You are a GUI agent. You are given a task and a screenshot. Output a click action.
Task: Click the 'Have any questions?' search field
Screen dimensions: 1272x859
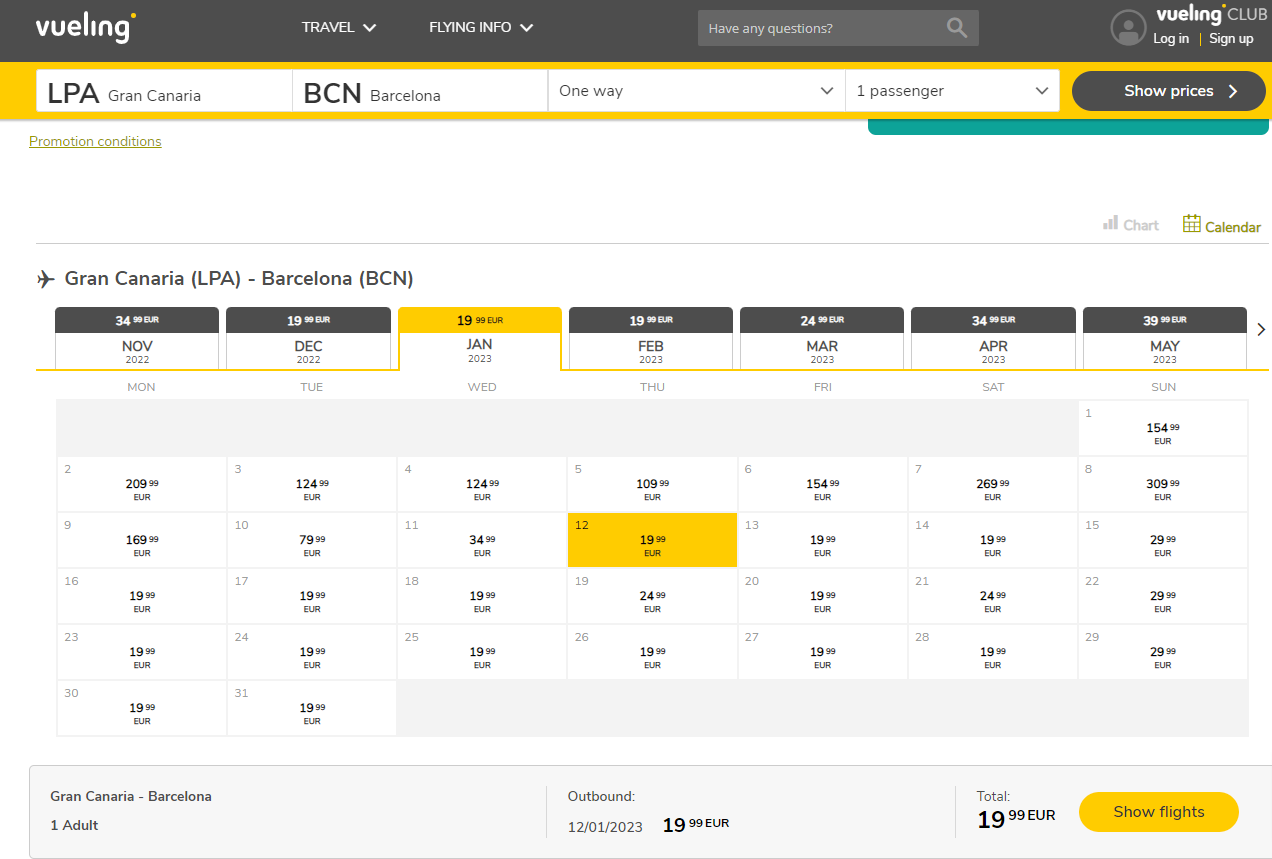click(838, 28)
